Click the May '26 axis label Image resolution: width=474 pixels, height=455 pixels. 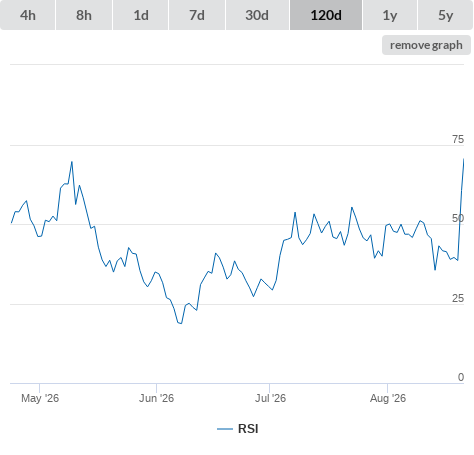click(x=40, y=398)
